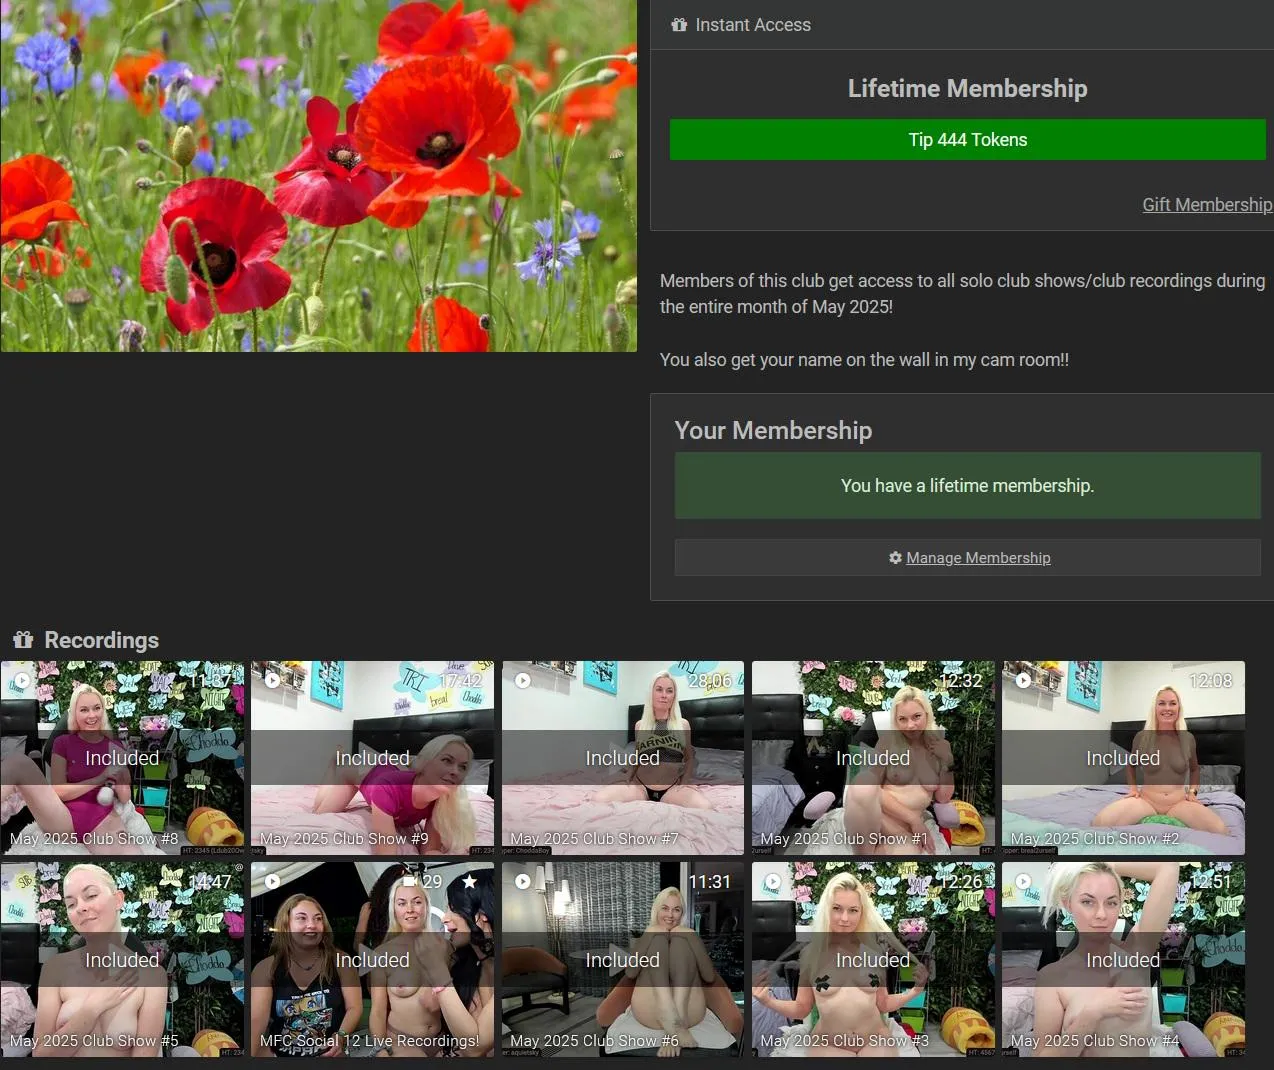Click the gift icon beside Recordings heading
Screen dimensions: 1274x1070
tap(23, 640)
